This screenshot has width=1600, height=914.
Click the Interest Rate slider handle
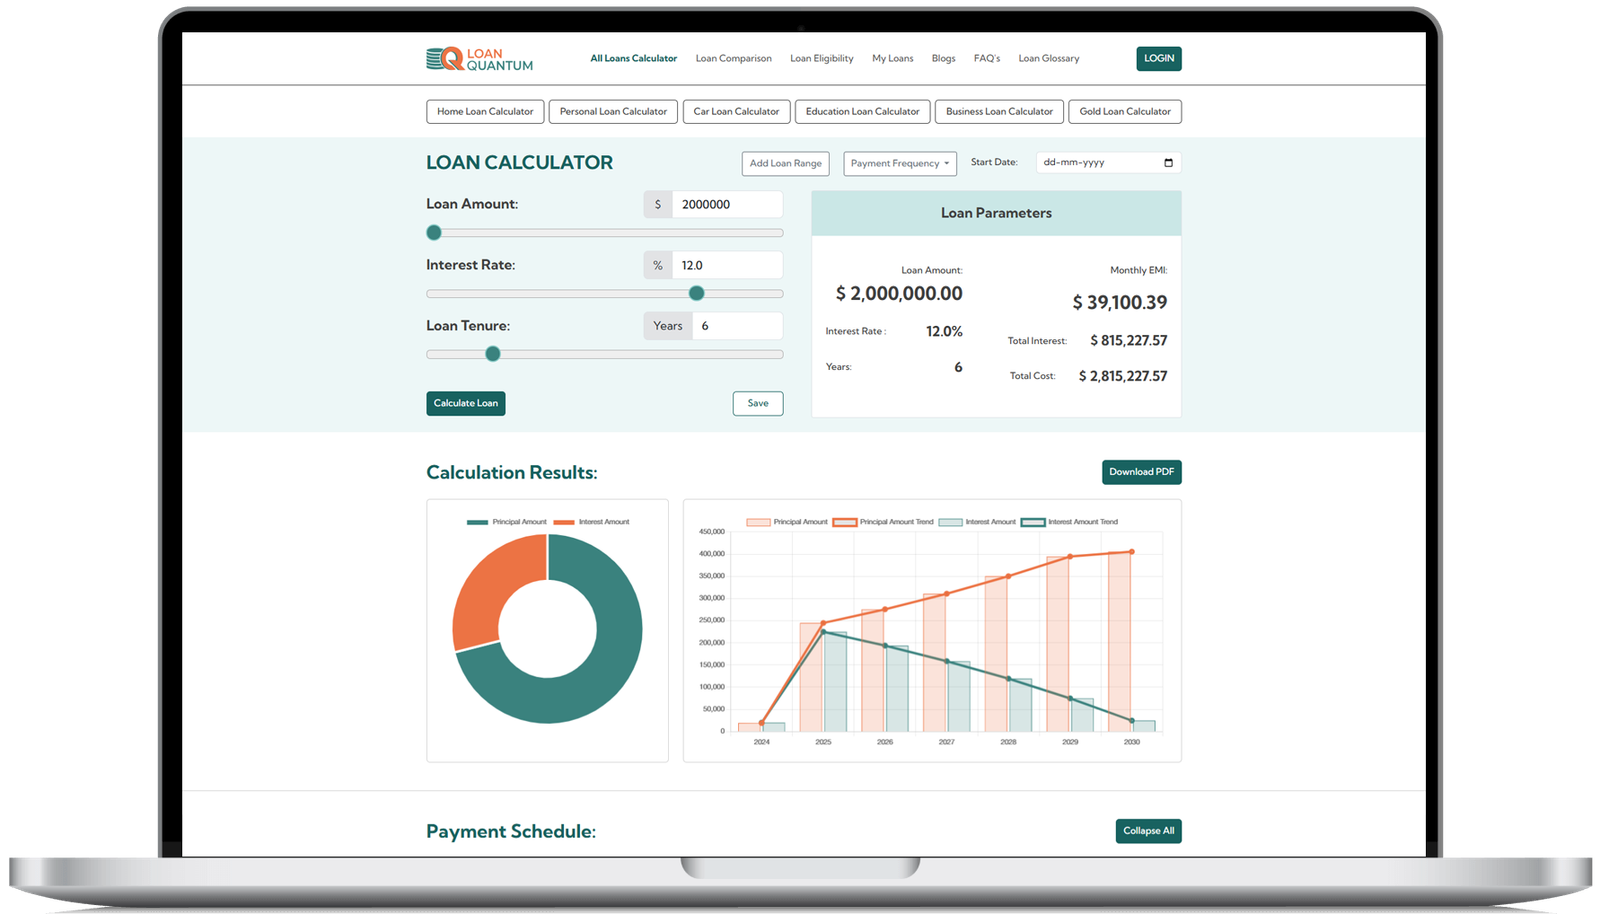(697, 293)
